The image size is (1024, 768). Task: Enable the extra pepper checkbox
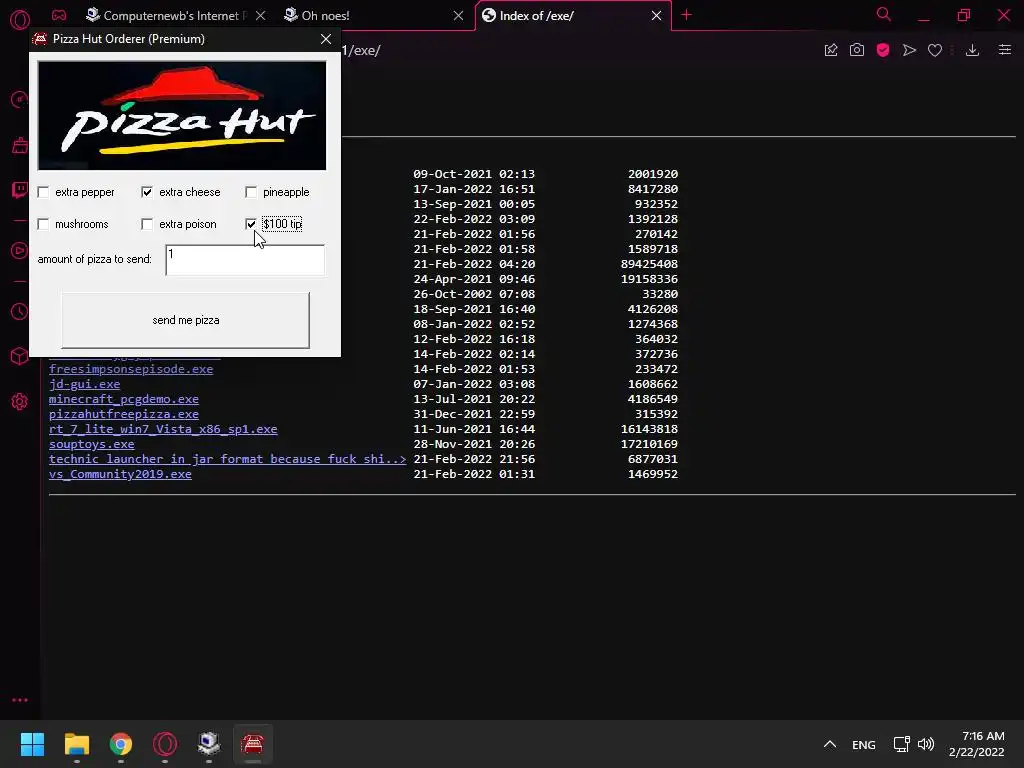[43, 192]
